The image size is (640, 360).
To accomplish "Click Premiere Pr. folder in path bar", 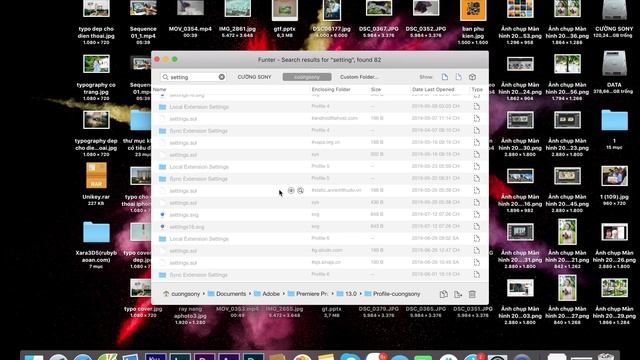I will tap(308, 294).
